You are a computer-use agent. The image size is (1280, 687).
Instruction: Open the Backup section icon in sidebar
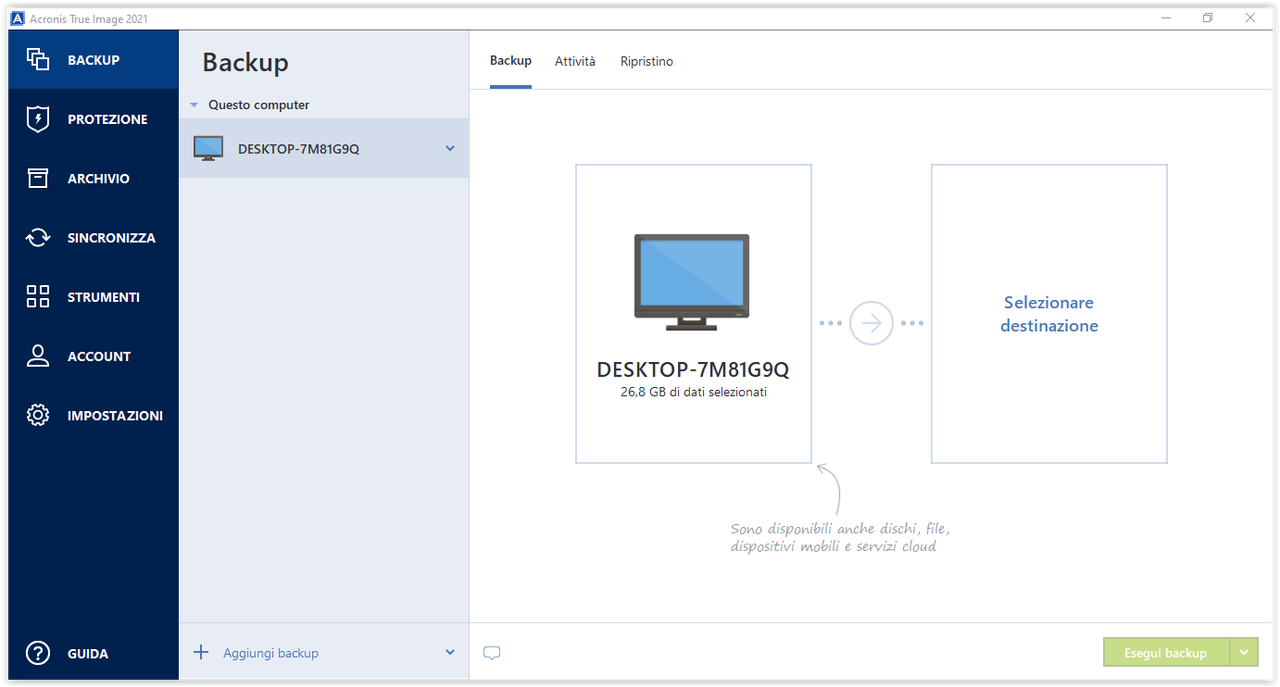click(x=38, y=60)
